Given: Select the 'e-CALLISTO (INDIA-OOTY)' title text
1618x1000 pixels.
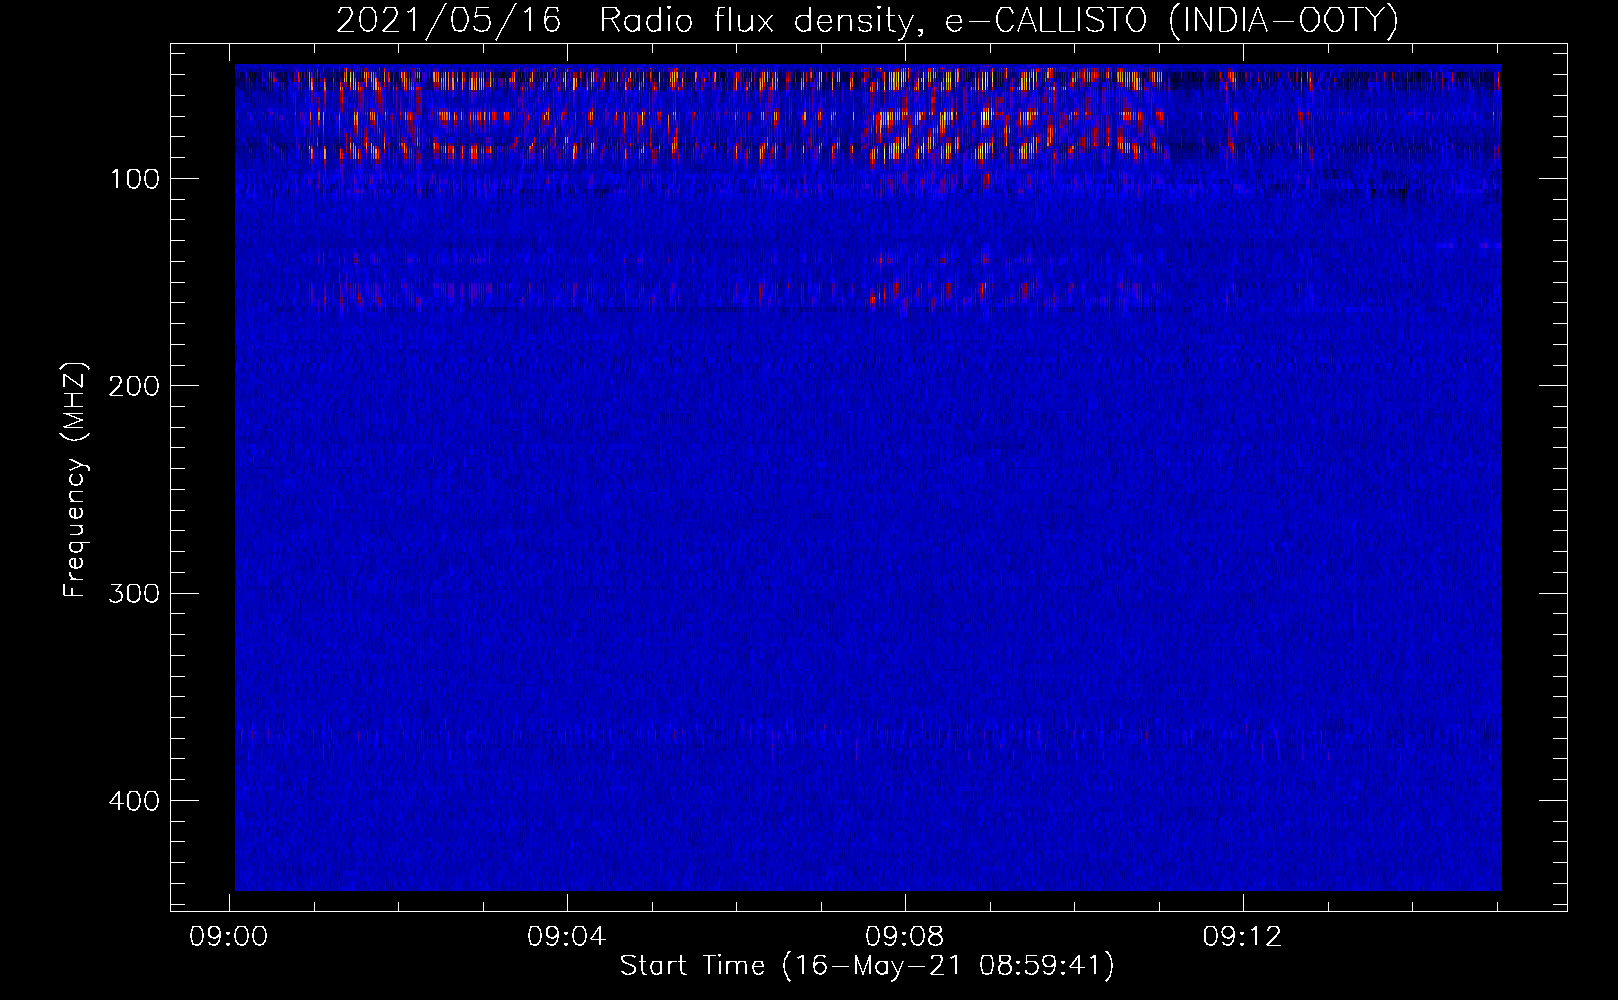Looking at the screenshot, I should [x=1171, y=20].
